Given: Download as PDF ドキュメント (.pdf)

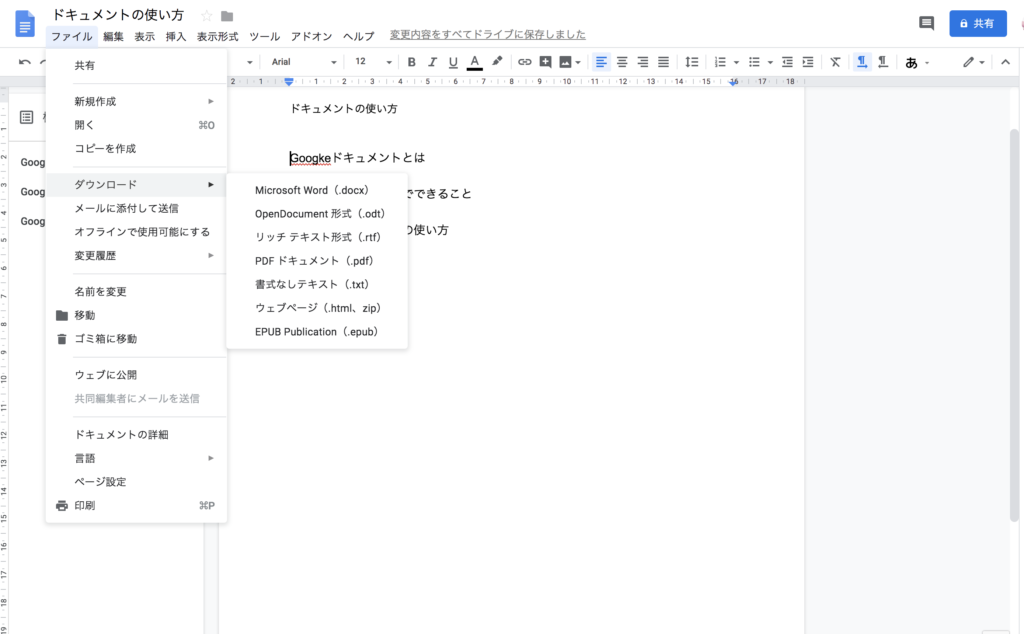Looking at the screenshot, I should coord(317,261).
